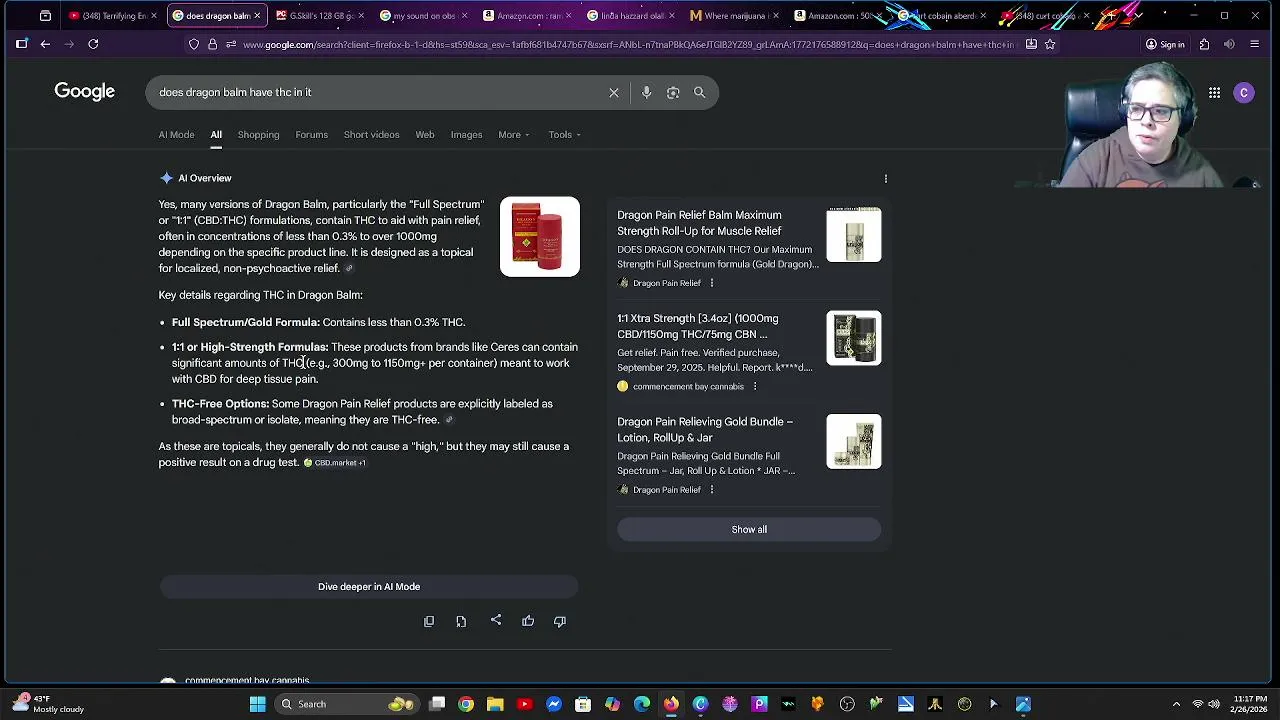The height and width of the screenshot is (720, 1280).
Task: Open sidebar toggle in toolbar
Action: click(21, 44)
